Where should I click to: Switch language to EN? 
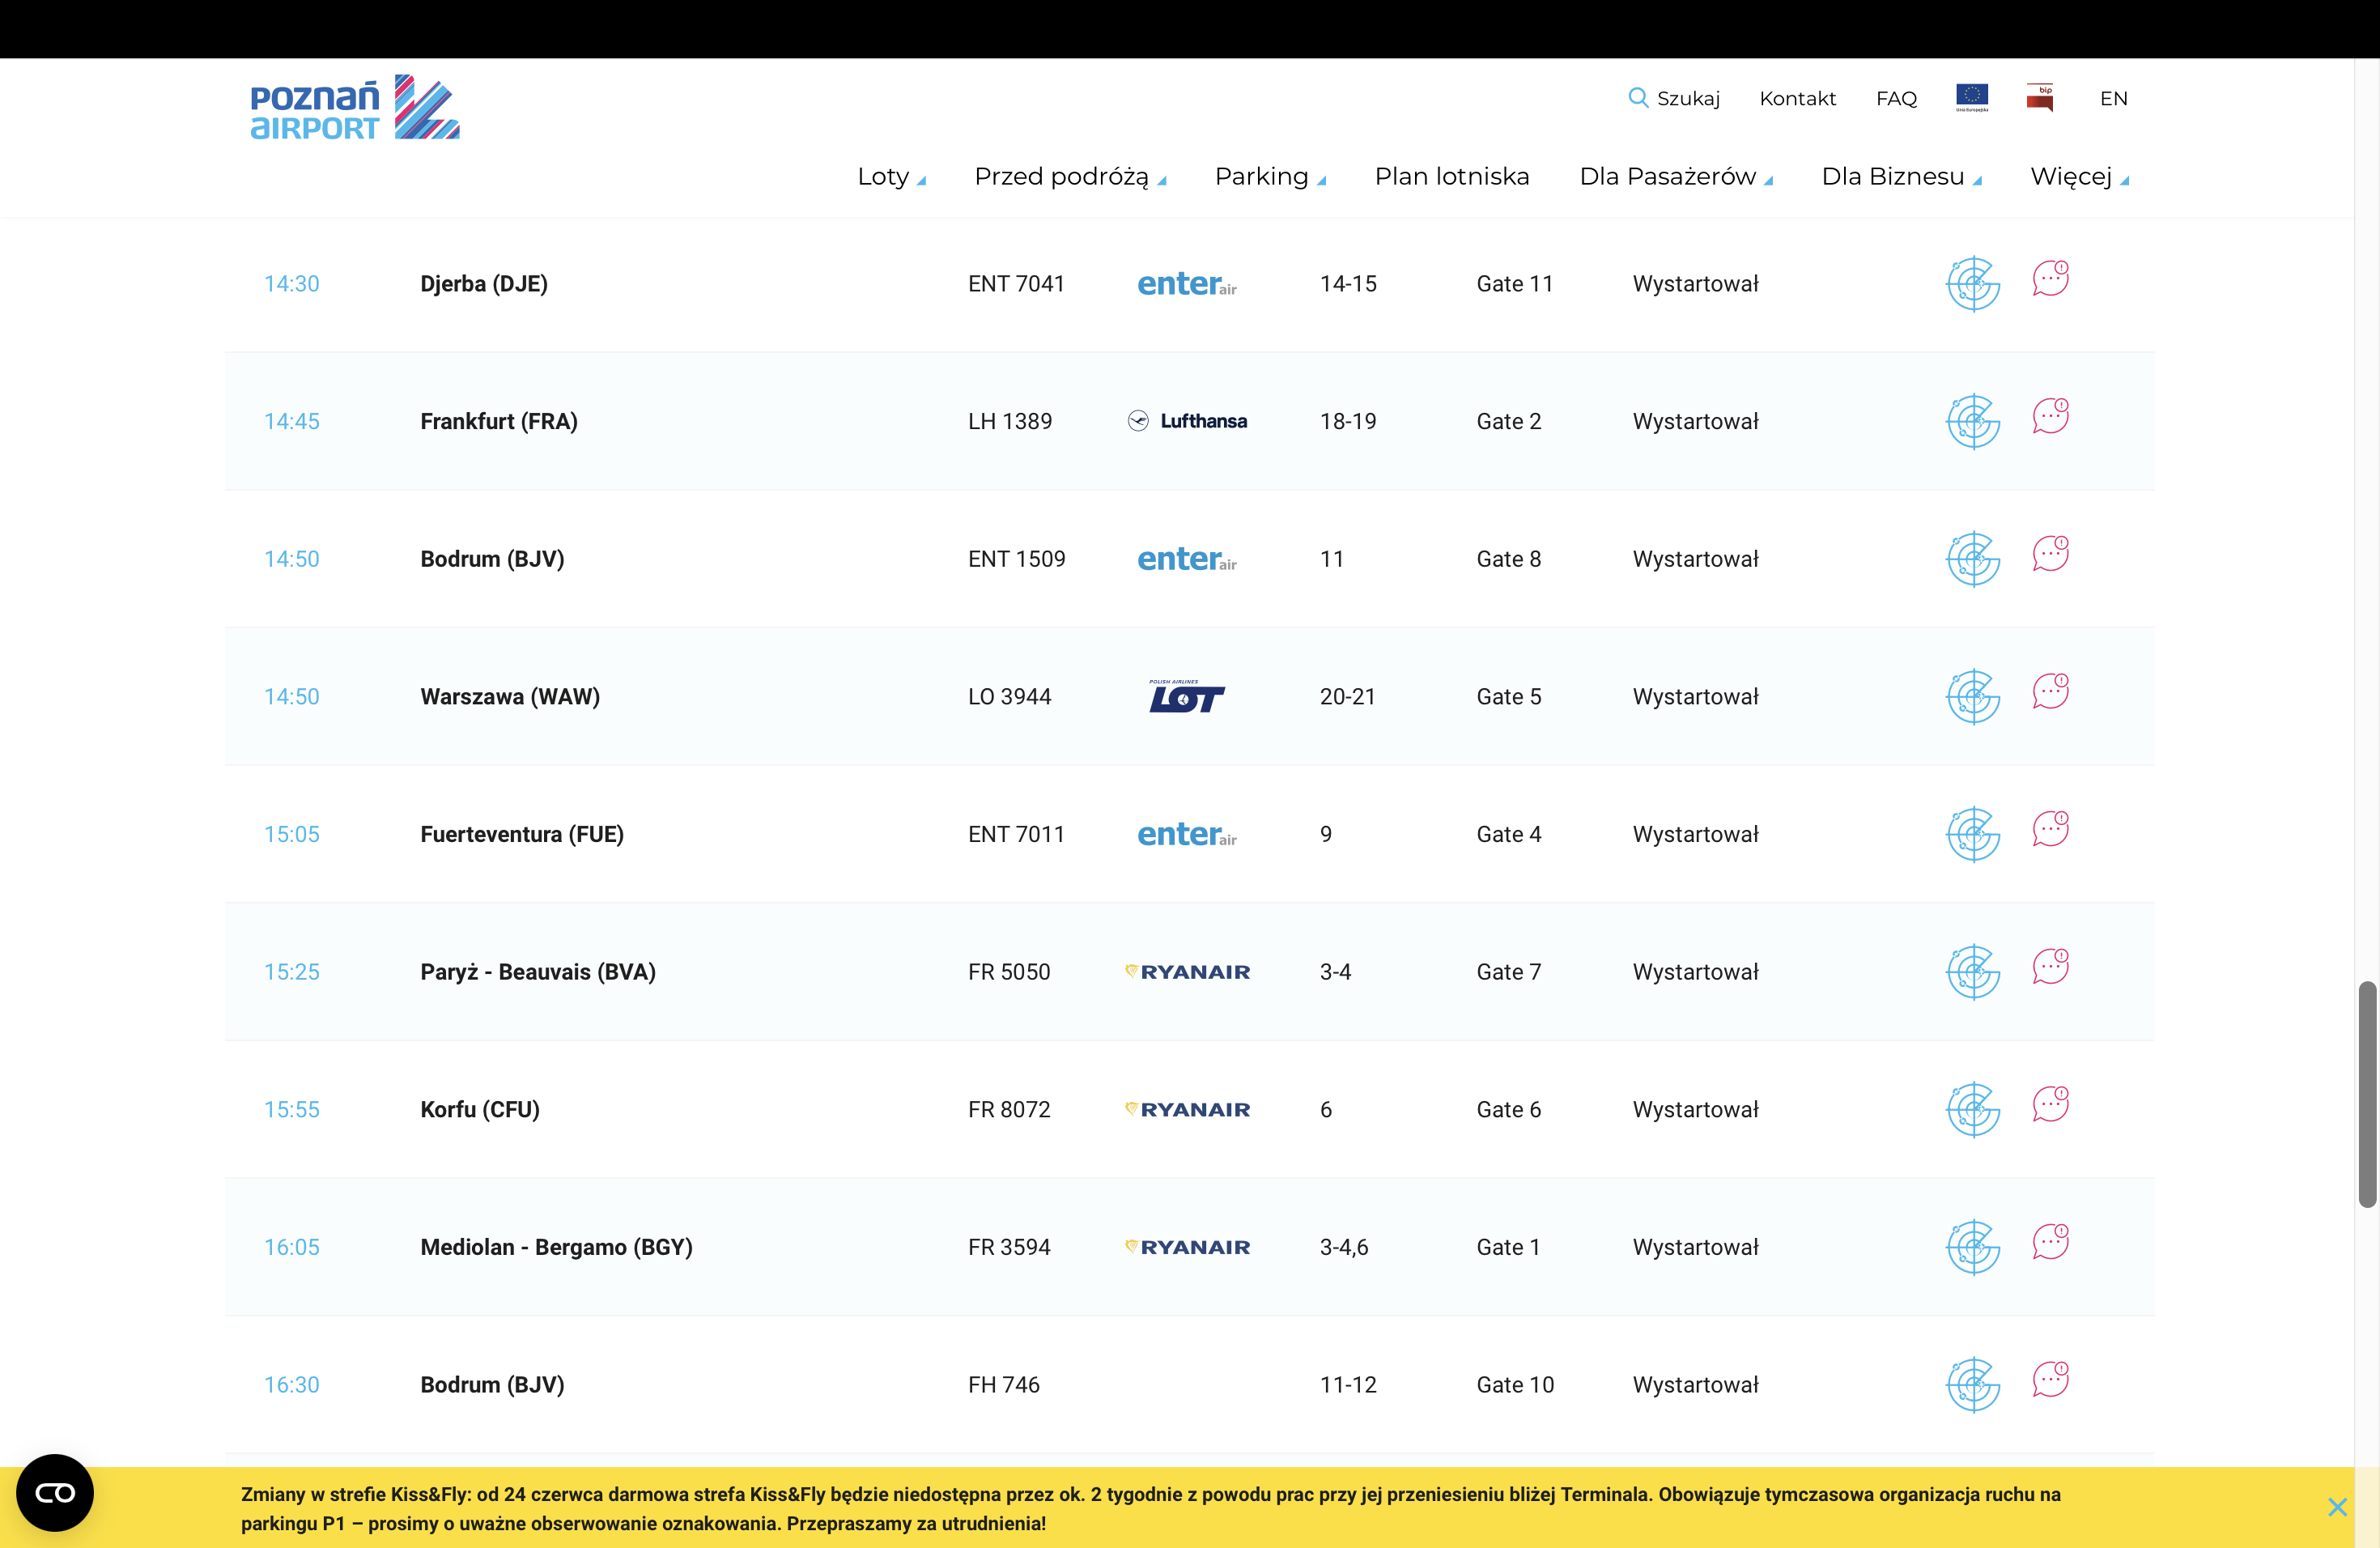click(x=2113, y=98)
